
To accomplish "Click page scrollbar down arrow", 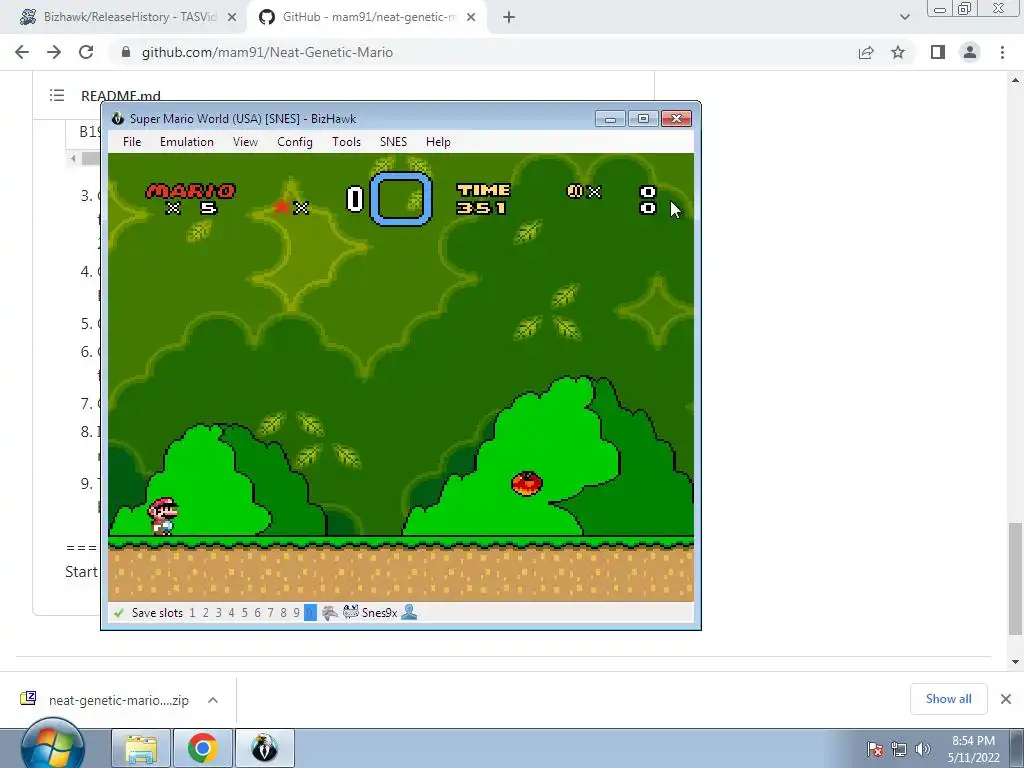I will (x=1015, y=662).
